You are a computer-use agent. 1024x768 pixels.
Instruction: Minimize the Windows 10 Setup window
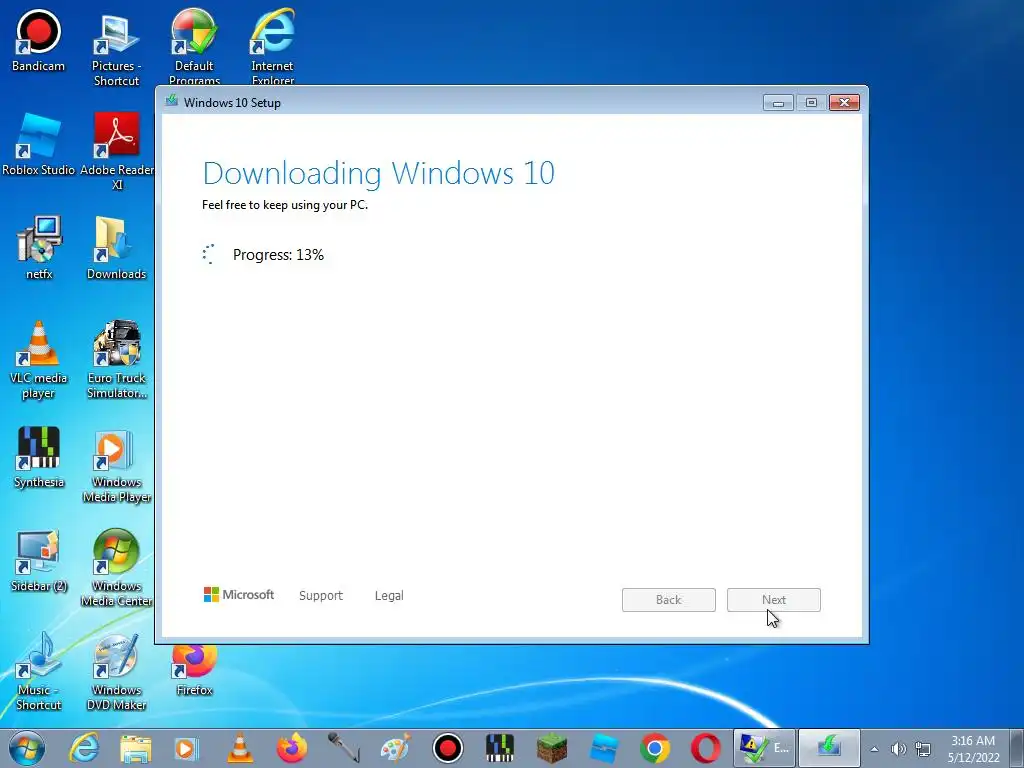point(778,103)
